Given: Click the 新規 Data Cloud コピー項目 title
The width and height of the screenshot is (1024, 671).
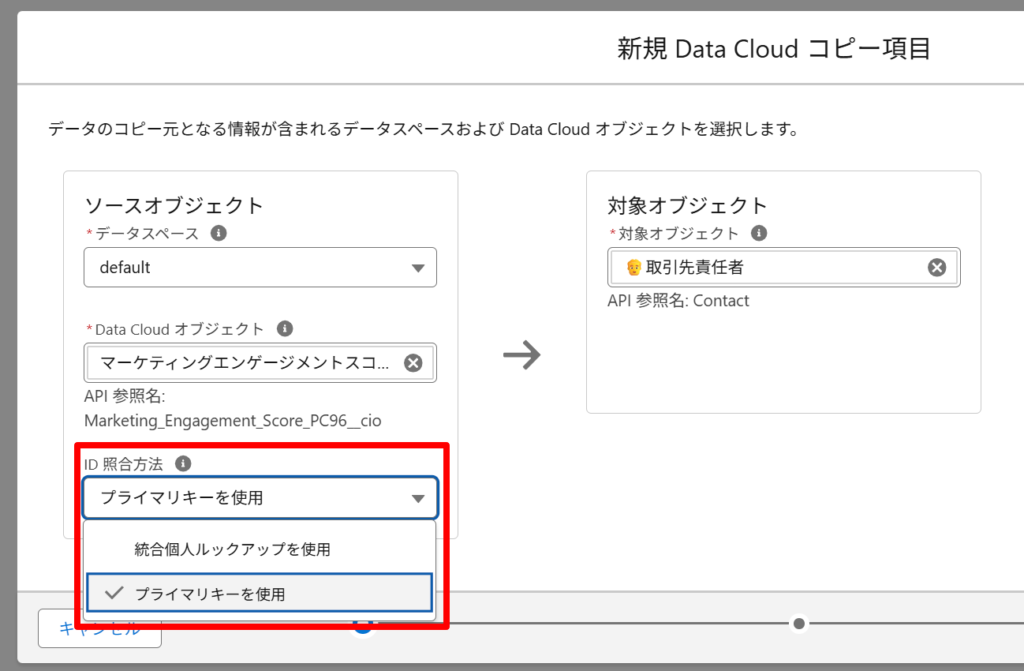Looking at the screenshot, I should pos(774,49).
